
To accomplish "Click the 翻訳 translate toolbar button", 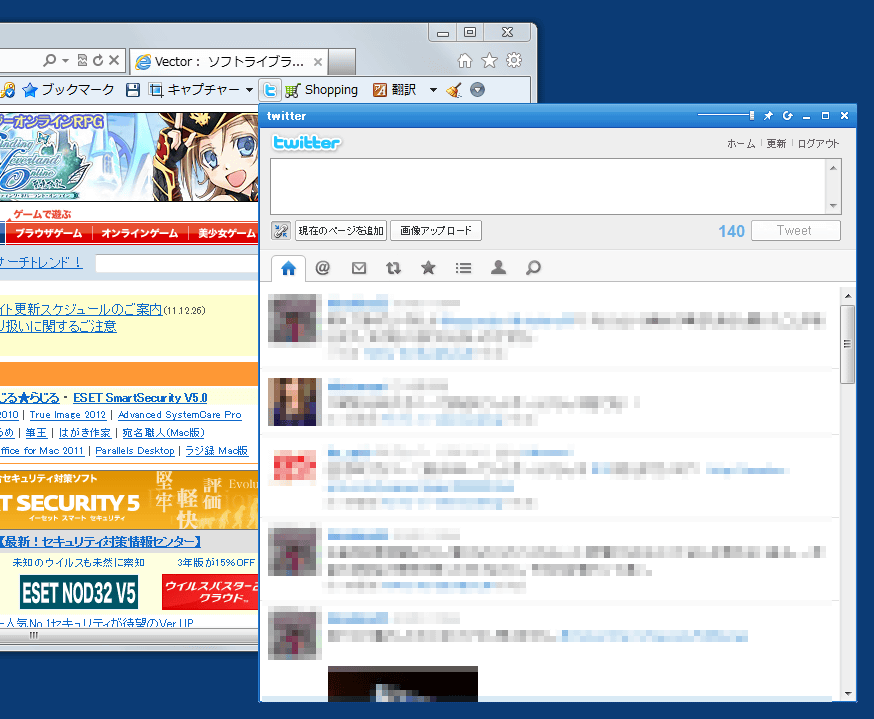I will point(395,90).
